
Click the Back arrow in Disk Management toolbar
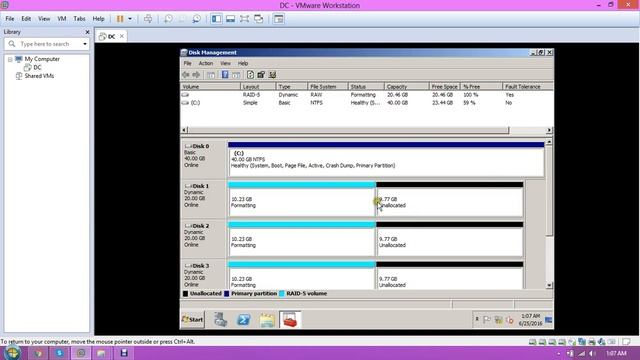(186, 75)
